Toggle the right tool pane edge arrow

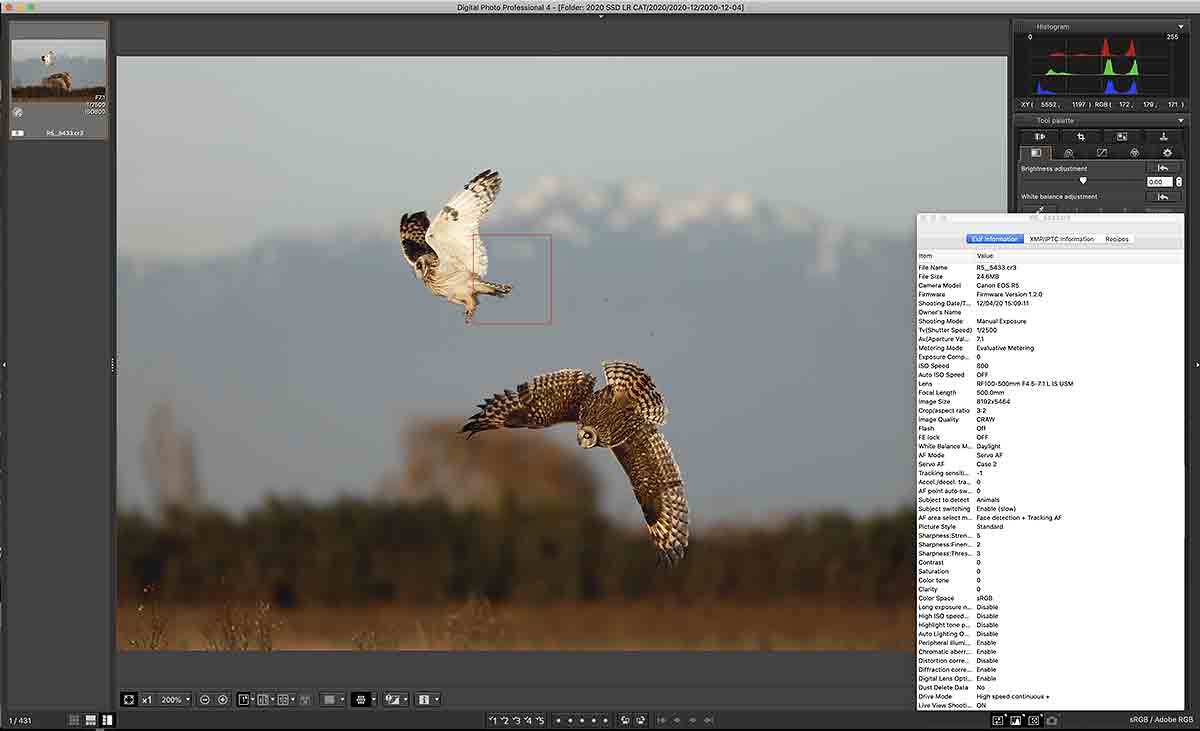pyautogui.click(x=1196, y=365)
